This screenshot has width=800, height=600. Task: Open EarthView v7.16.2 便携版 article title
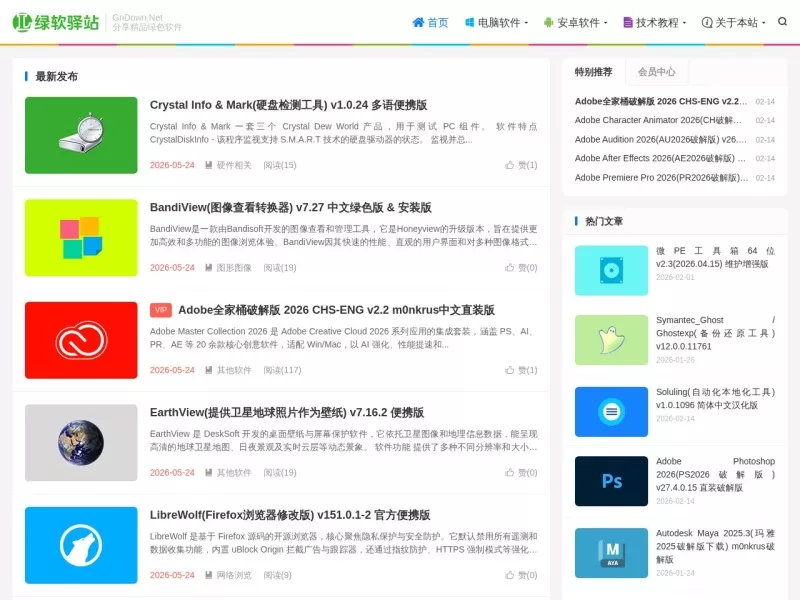(x=287, y=412)
